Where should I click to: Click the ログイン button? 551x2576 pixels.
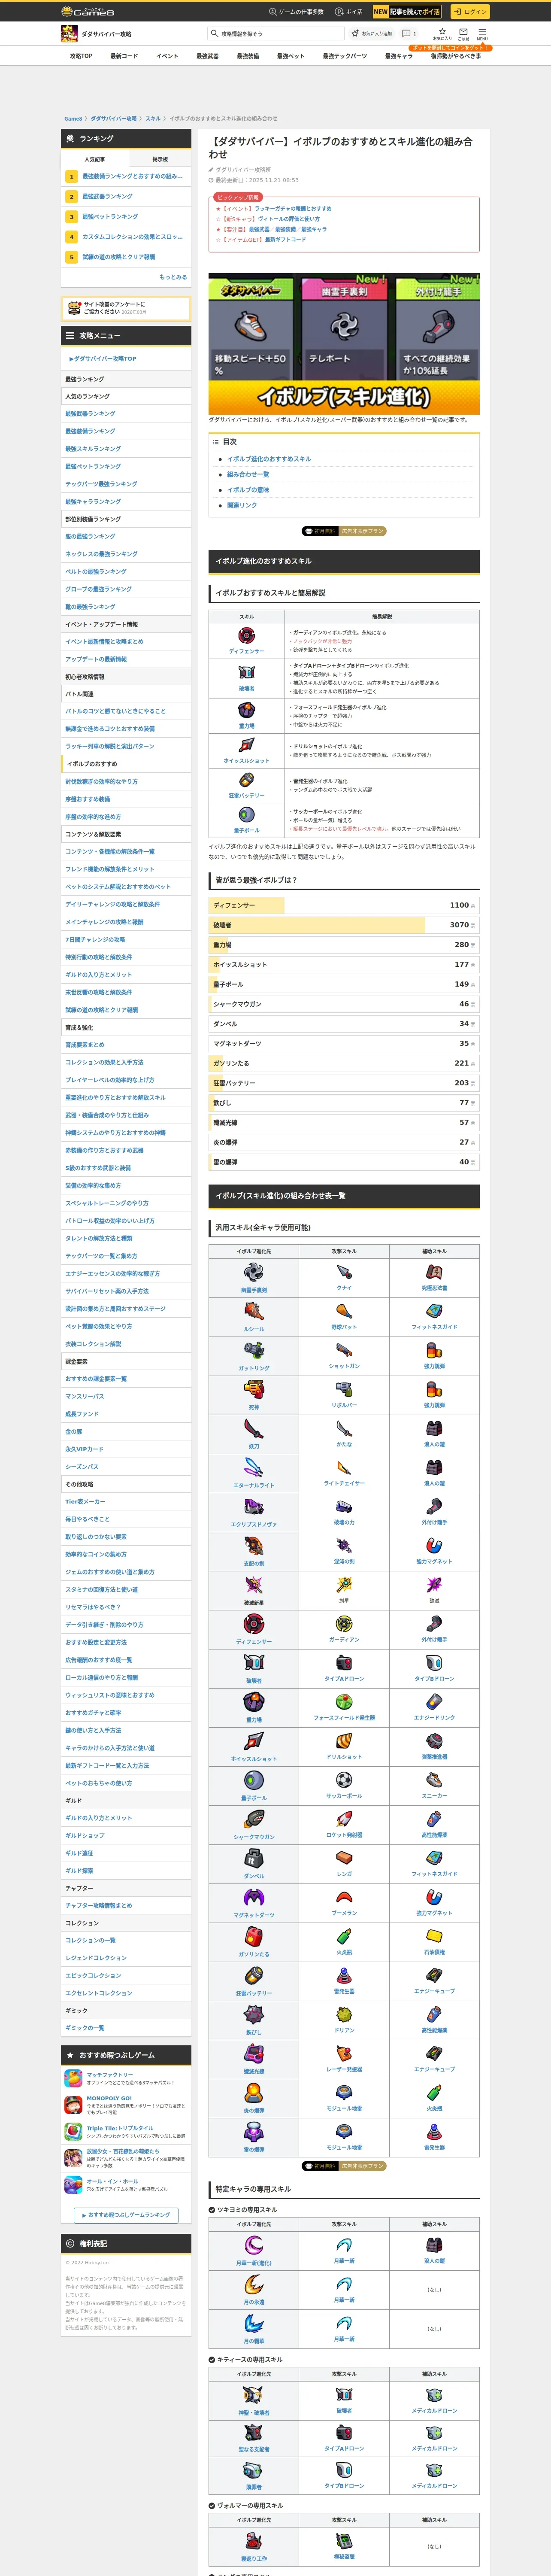pyautogui.click(x=470, y=12)
